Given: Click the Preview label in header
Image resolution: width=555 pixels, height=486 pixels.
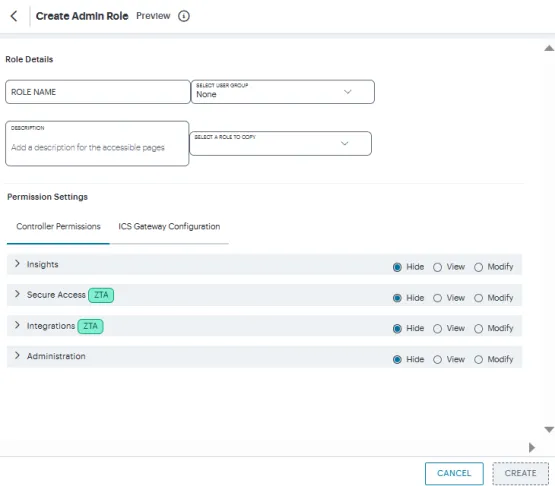Looking at the screenshot, I should (x=153, y=16).
